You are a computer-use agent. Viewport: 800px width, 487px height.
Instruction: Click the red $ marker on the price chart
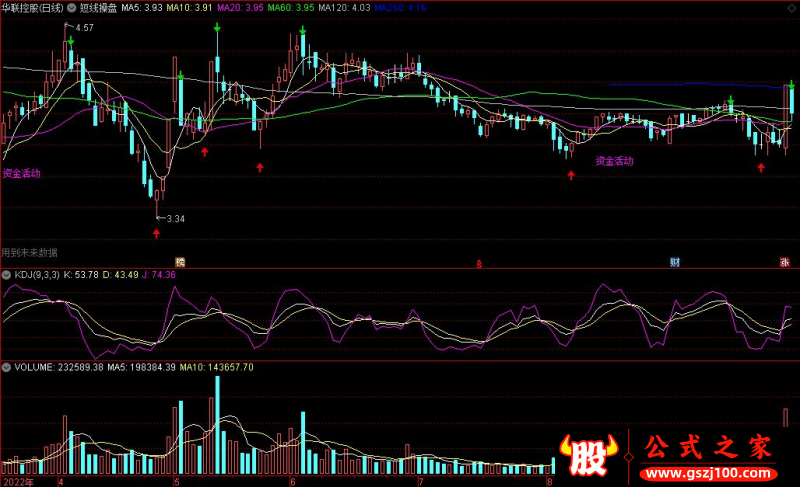point(479,264)
